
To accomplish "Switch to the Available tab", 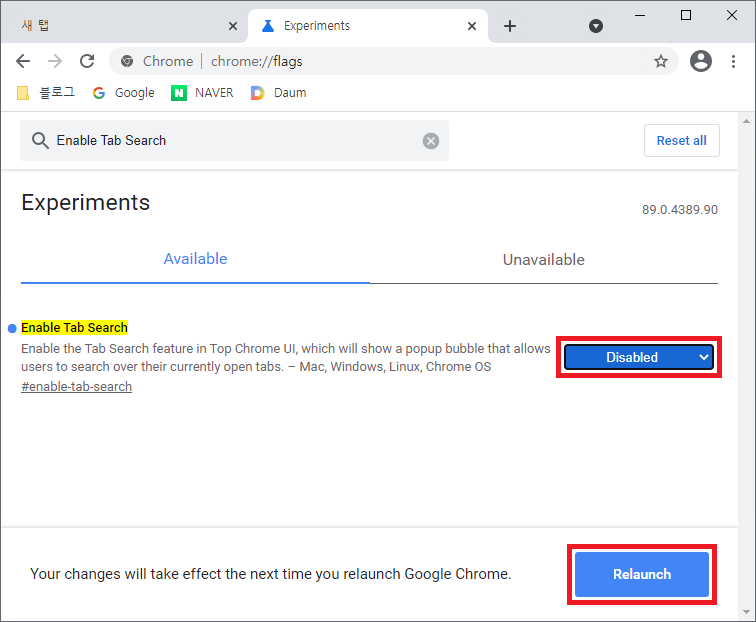I will tap(195, 259).
